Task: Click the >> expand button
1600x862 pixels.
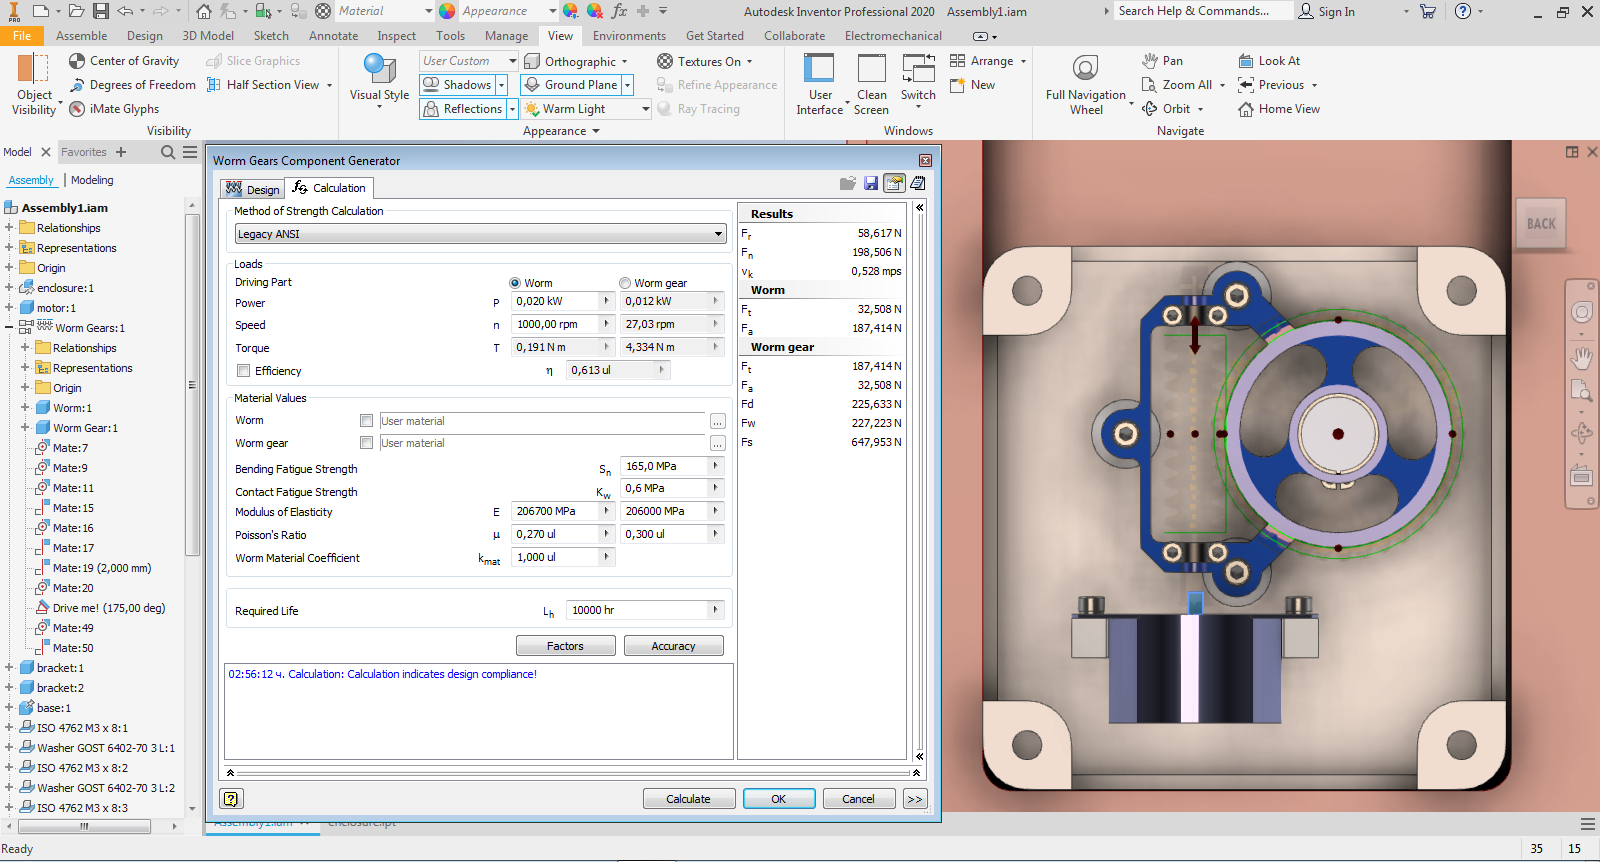Action: click(x=914, y=799)
